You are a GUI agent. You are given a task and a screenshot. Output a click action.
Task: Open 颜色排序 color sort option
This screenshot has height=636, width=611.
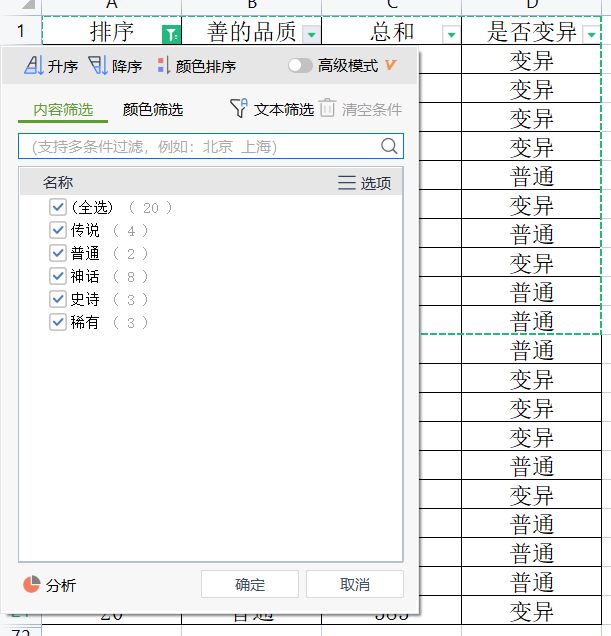196,66
